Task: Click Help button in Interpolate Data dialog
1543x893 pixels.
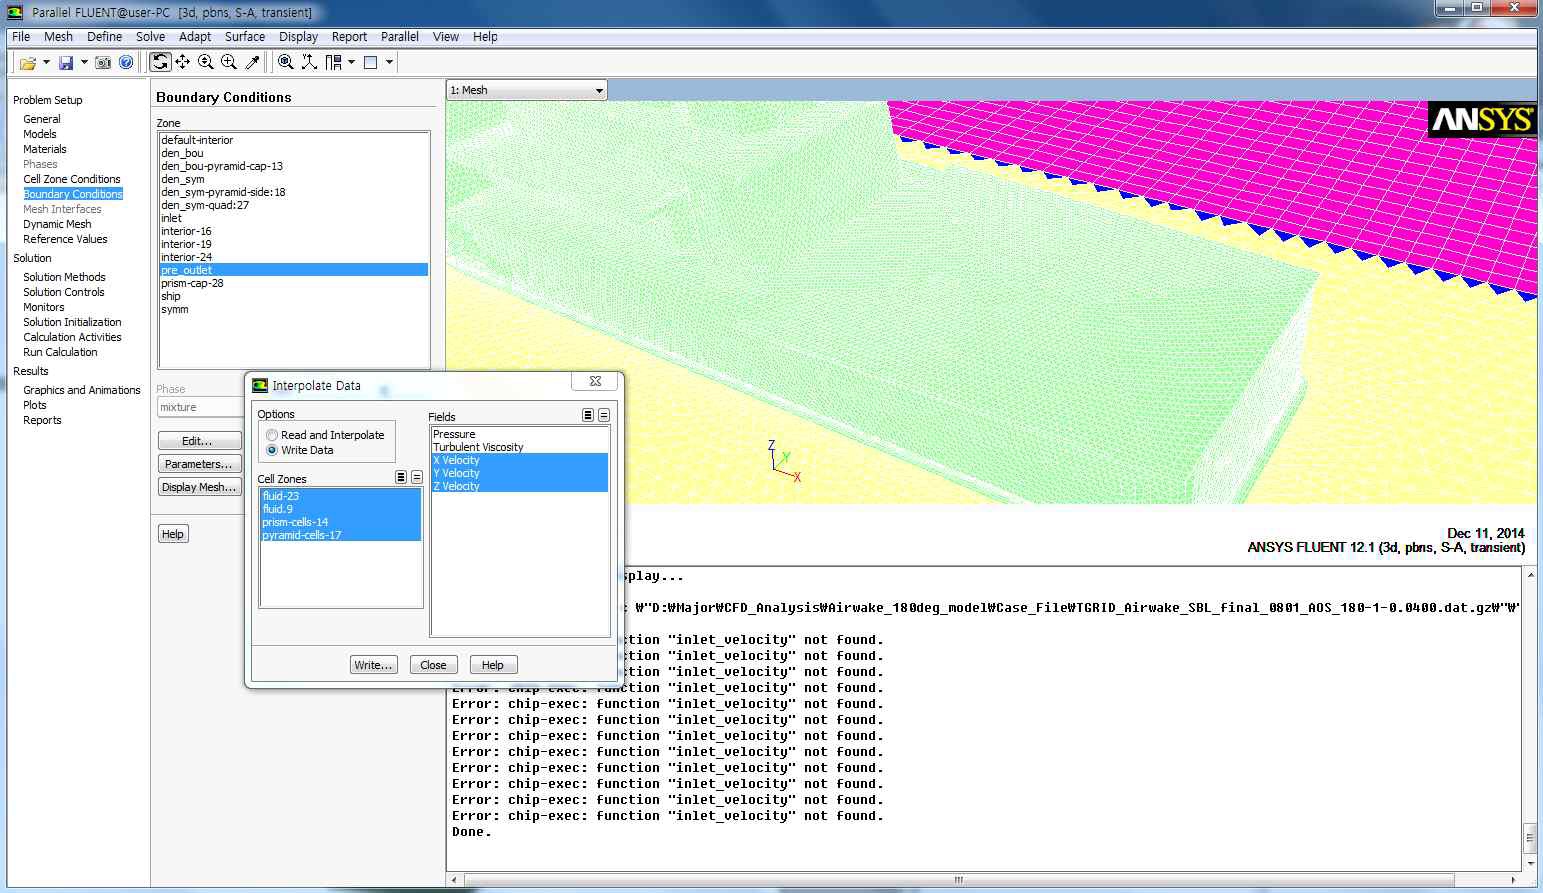Action: pos(493,665)
